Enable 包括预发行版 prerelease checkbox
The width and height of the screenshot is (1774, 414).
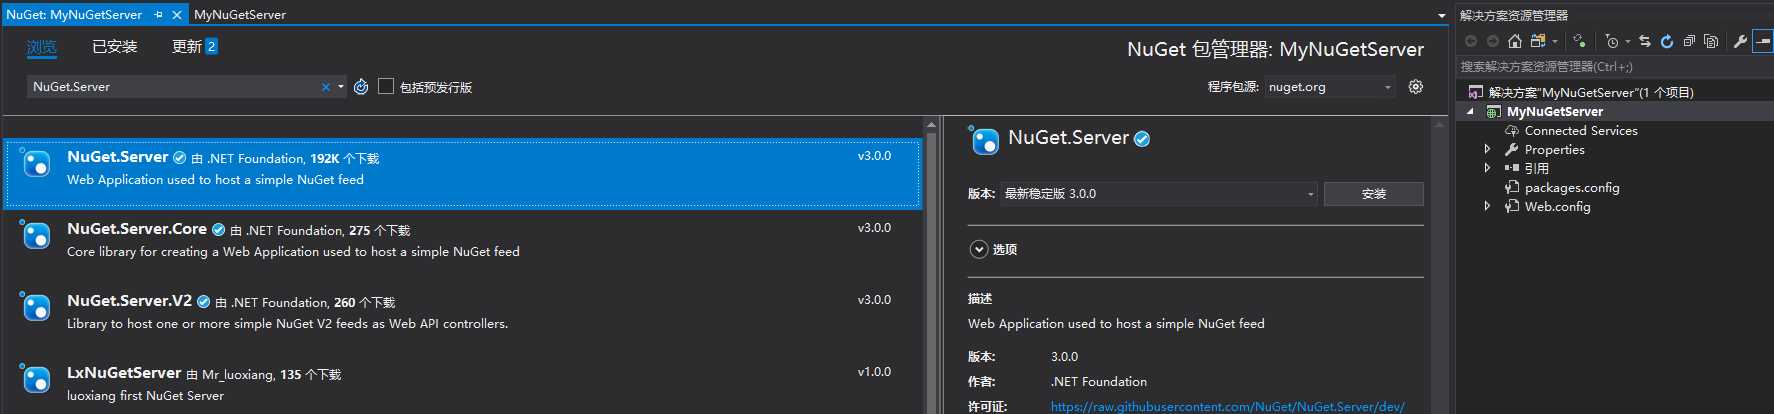(386, 87)
